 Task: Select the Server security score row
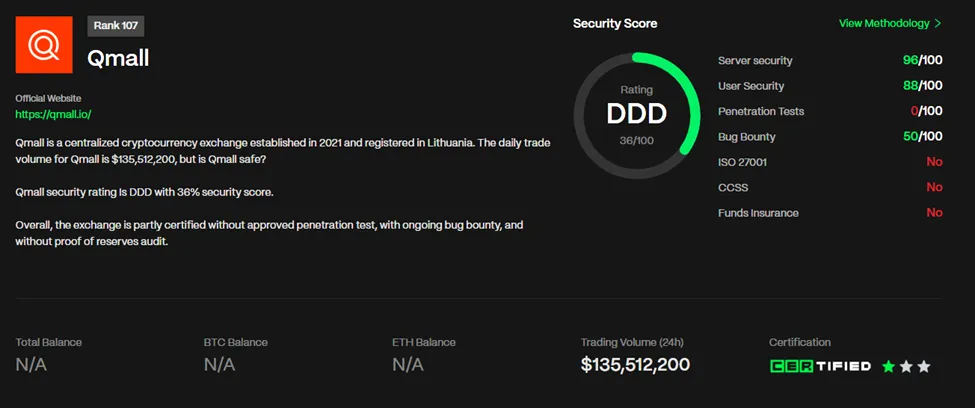(x=829, y=61)
